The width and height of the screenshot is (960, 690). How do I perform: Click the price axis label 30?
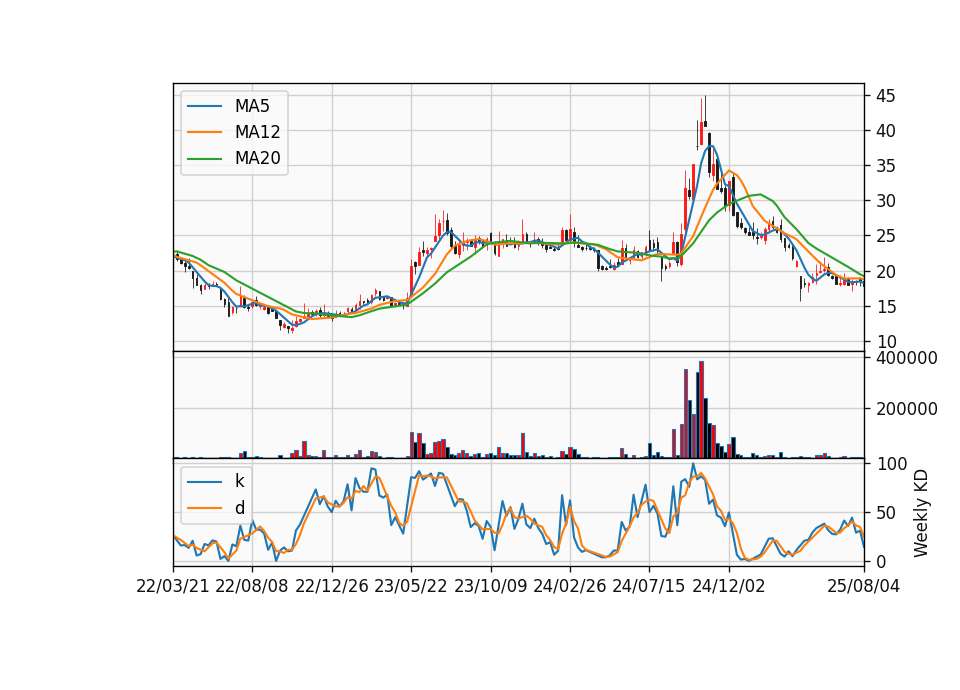(885, 201)
